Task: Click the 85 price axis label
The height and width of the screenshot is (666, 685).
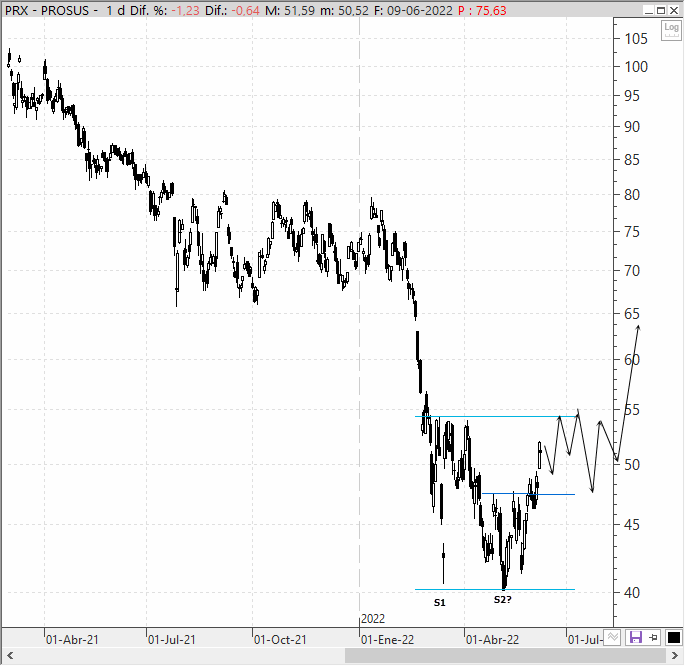Action: [x=632, y=160]
